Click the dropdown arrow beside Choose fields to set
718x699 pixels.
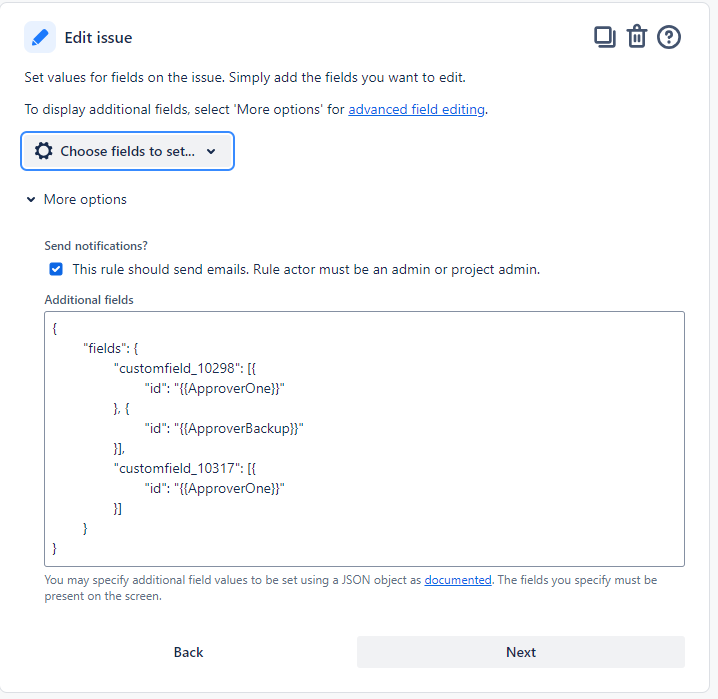click(x=211, y=152)
